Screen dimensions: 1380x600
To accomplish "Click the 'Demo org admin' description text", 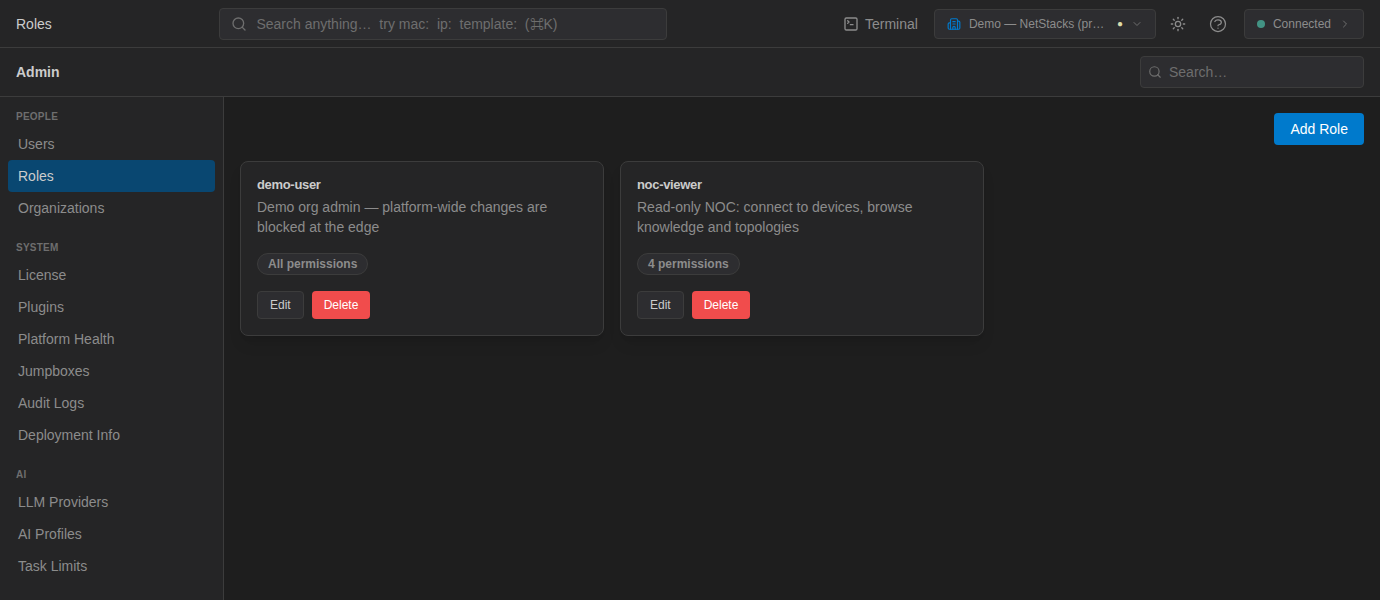I will (x=402, y=217).
